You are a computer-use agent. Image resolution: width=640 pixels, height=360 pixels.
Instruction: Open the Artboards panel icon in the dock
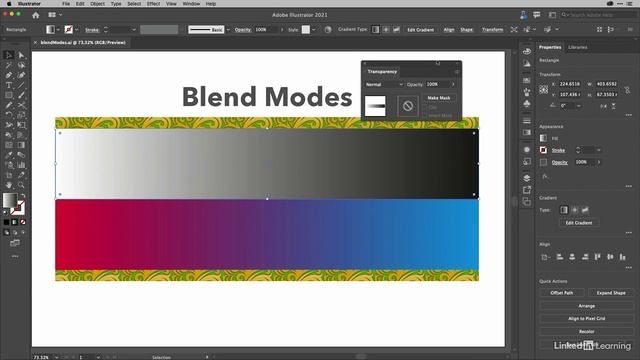[x=527, y=202]
